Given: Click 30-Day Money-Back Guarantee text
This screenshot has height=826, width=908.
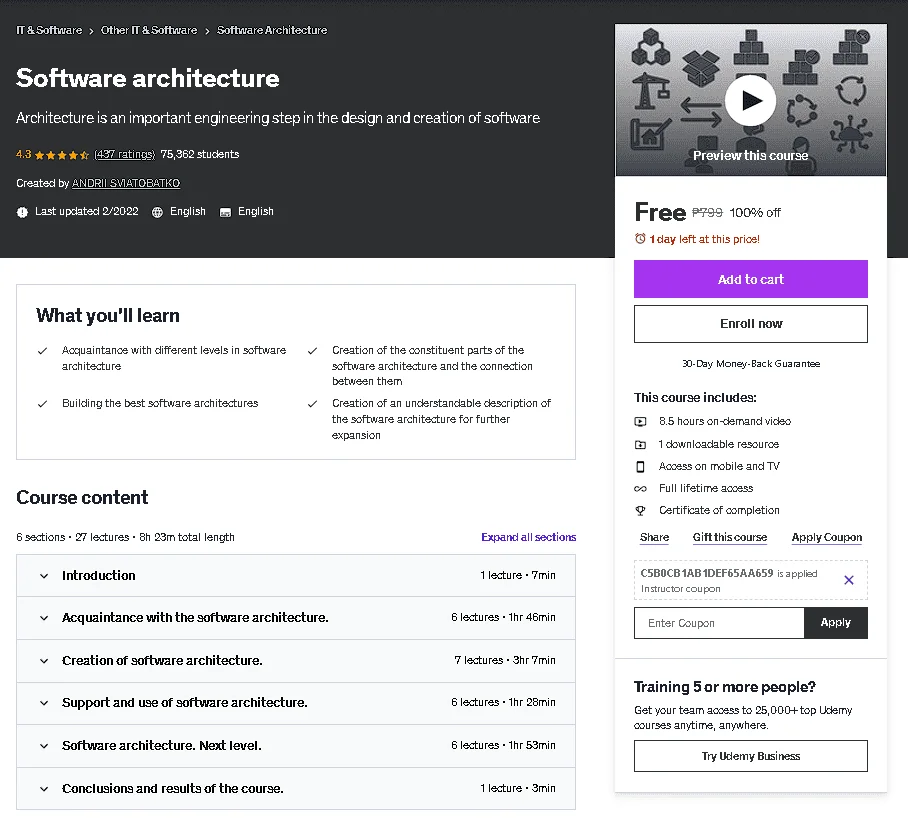Looking at the screenshot, I should pos(750,364).
